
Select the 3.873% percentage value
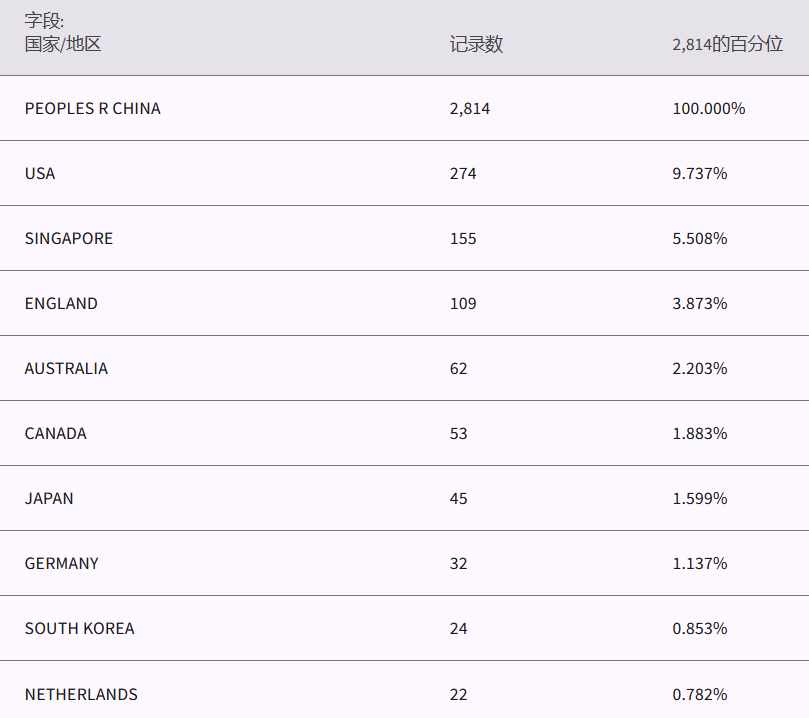tap(699, 303)
